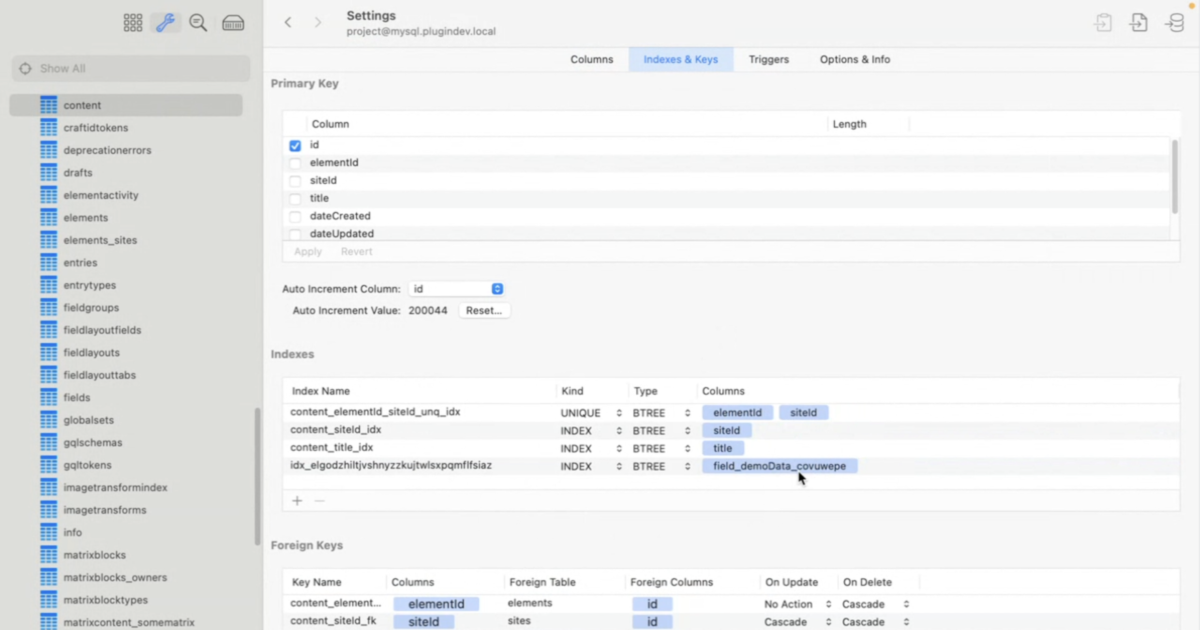This screenshot has width=1200, height=630.
Task: Open the Options & Info tab
Action: pos(854,59)
